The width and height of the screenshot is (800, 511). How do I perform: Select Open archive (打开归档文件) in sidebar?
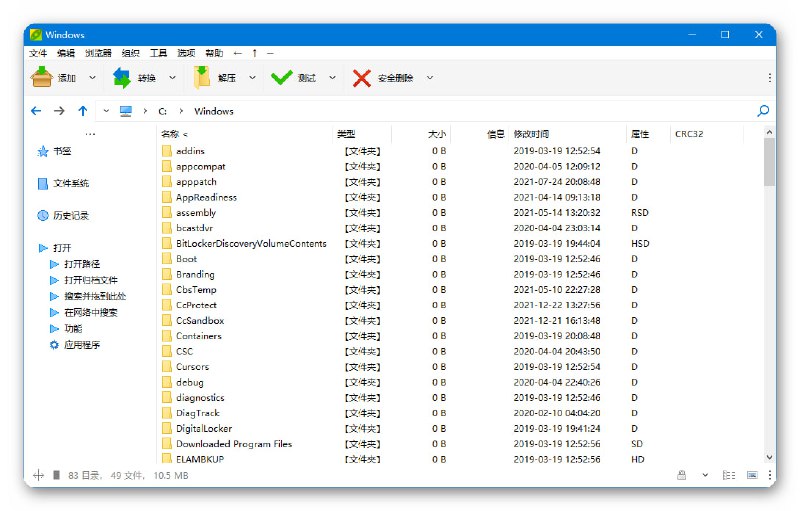84,280
